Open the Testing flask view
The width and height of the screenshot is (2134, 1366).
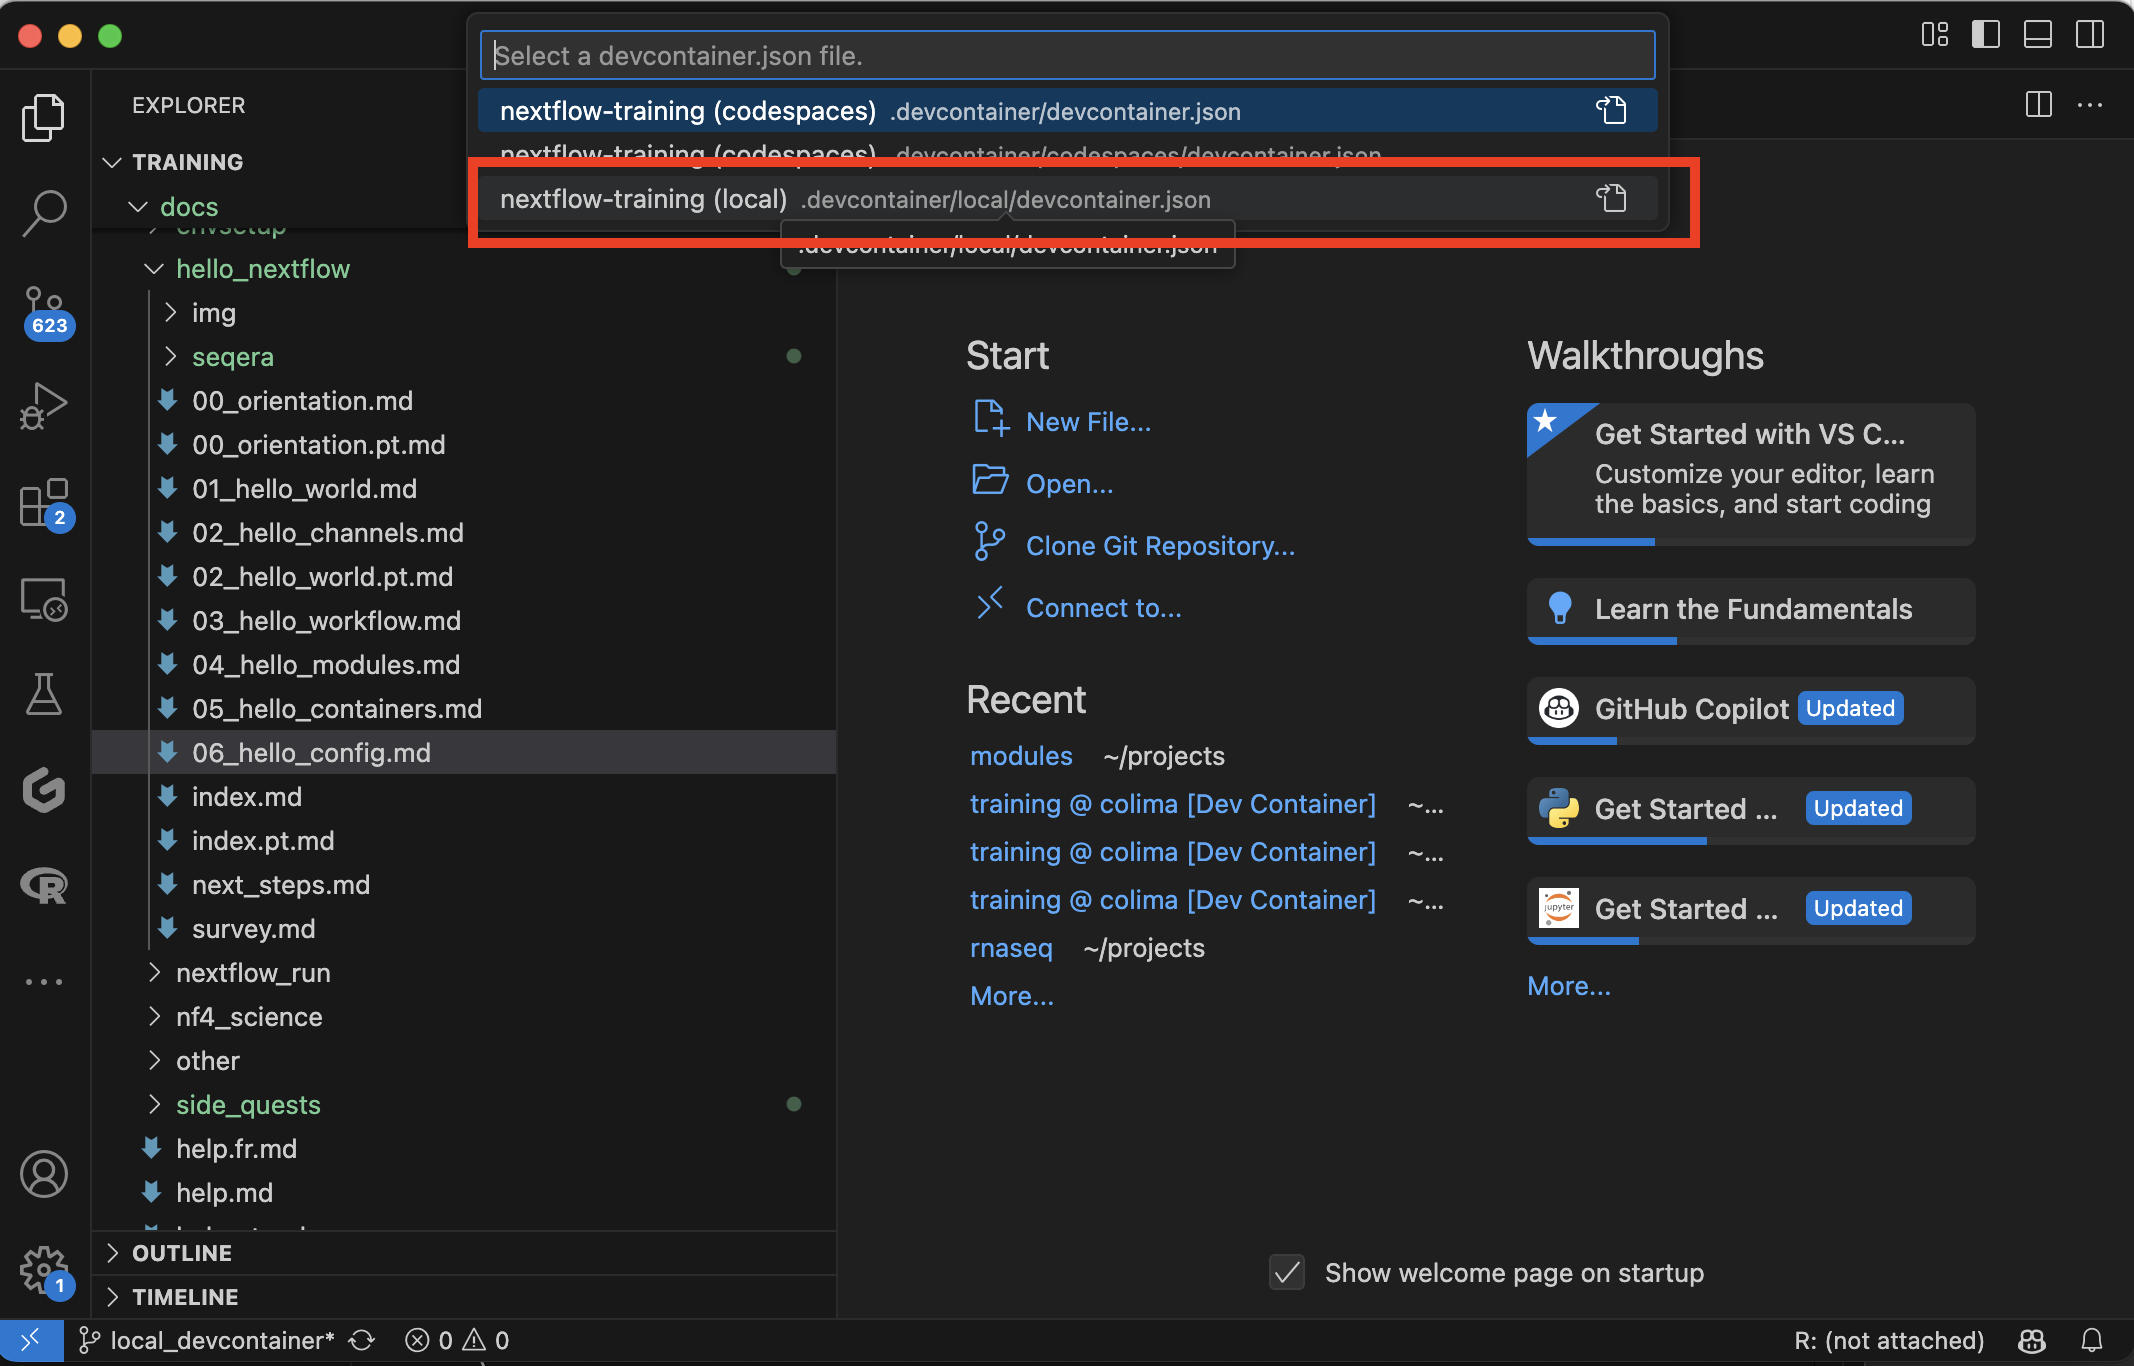pos(44,693)
